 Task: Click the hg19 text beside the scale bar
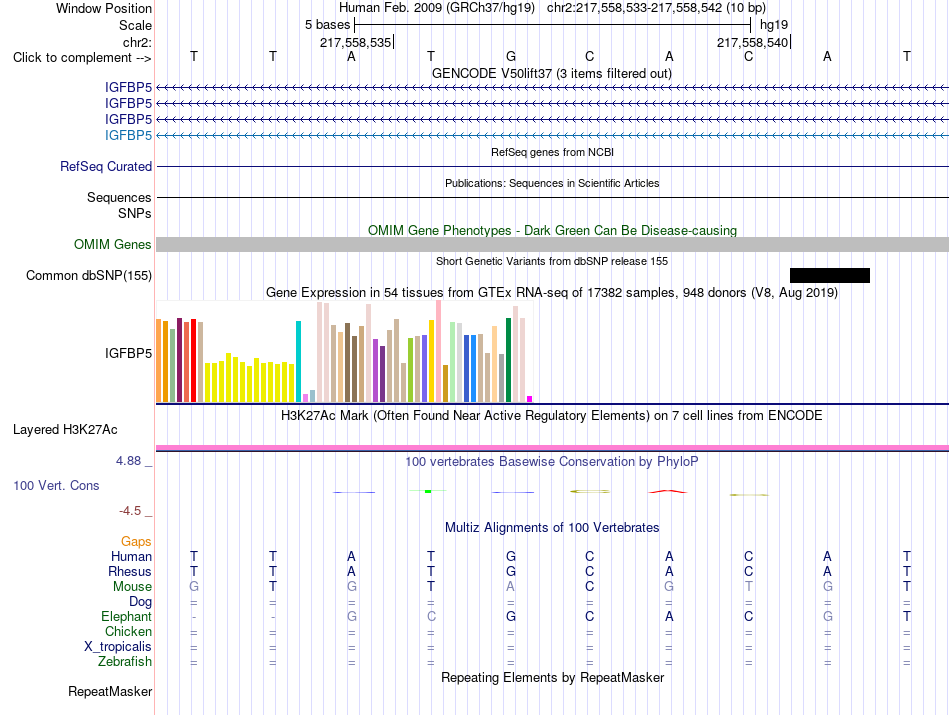(x=774, y=25)
